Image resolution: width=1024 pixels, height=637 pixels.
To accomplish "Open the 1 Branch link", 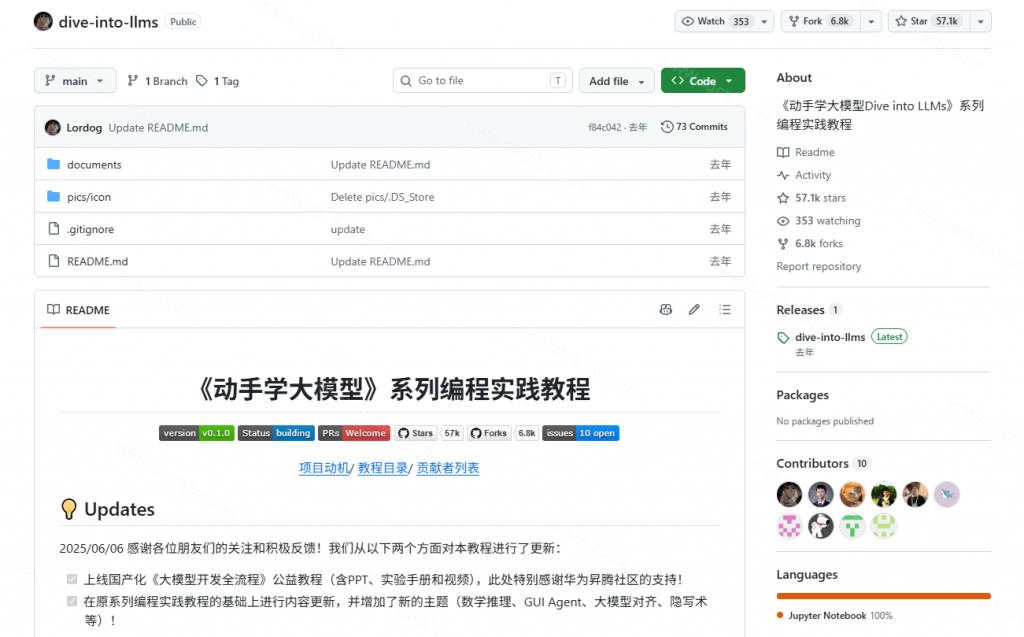I will coord(157,81).
